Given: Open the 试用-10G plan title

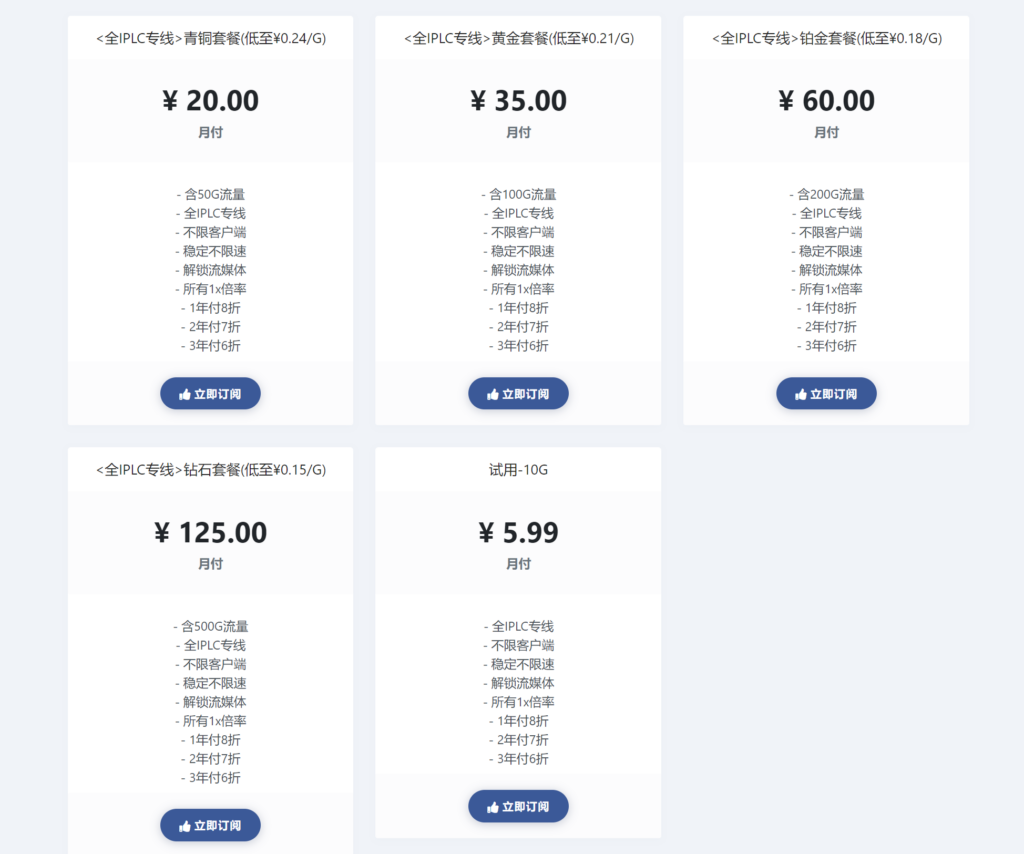Looking at the screenshot, I should 519,470.
